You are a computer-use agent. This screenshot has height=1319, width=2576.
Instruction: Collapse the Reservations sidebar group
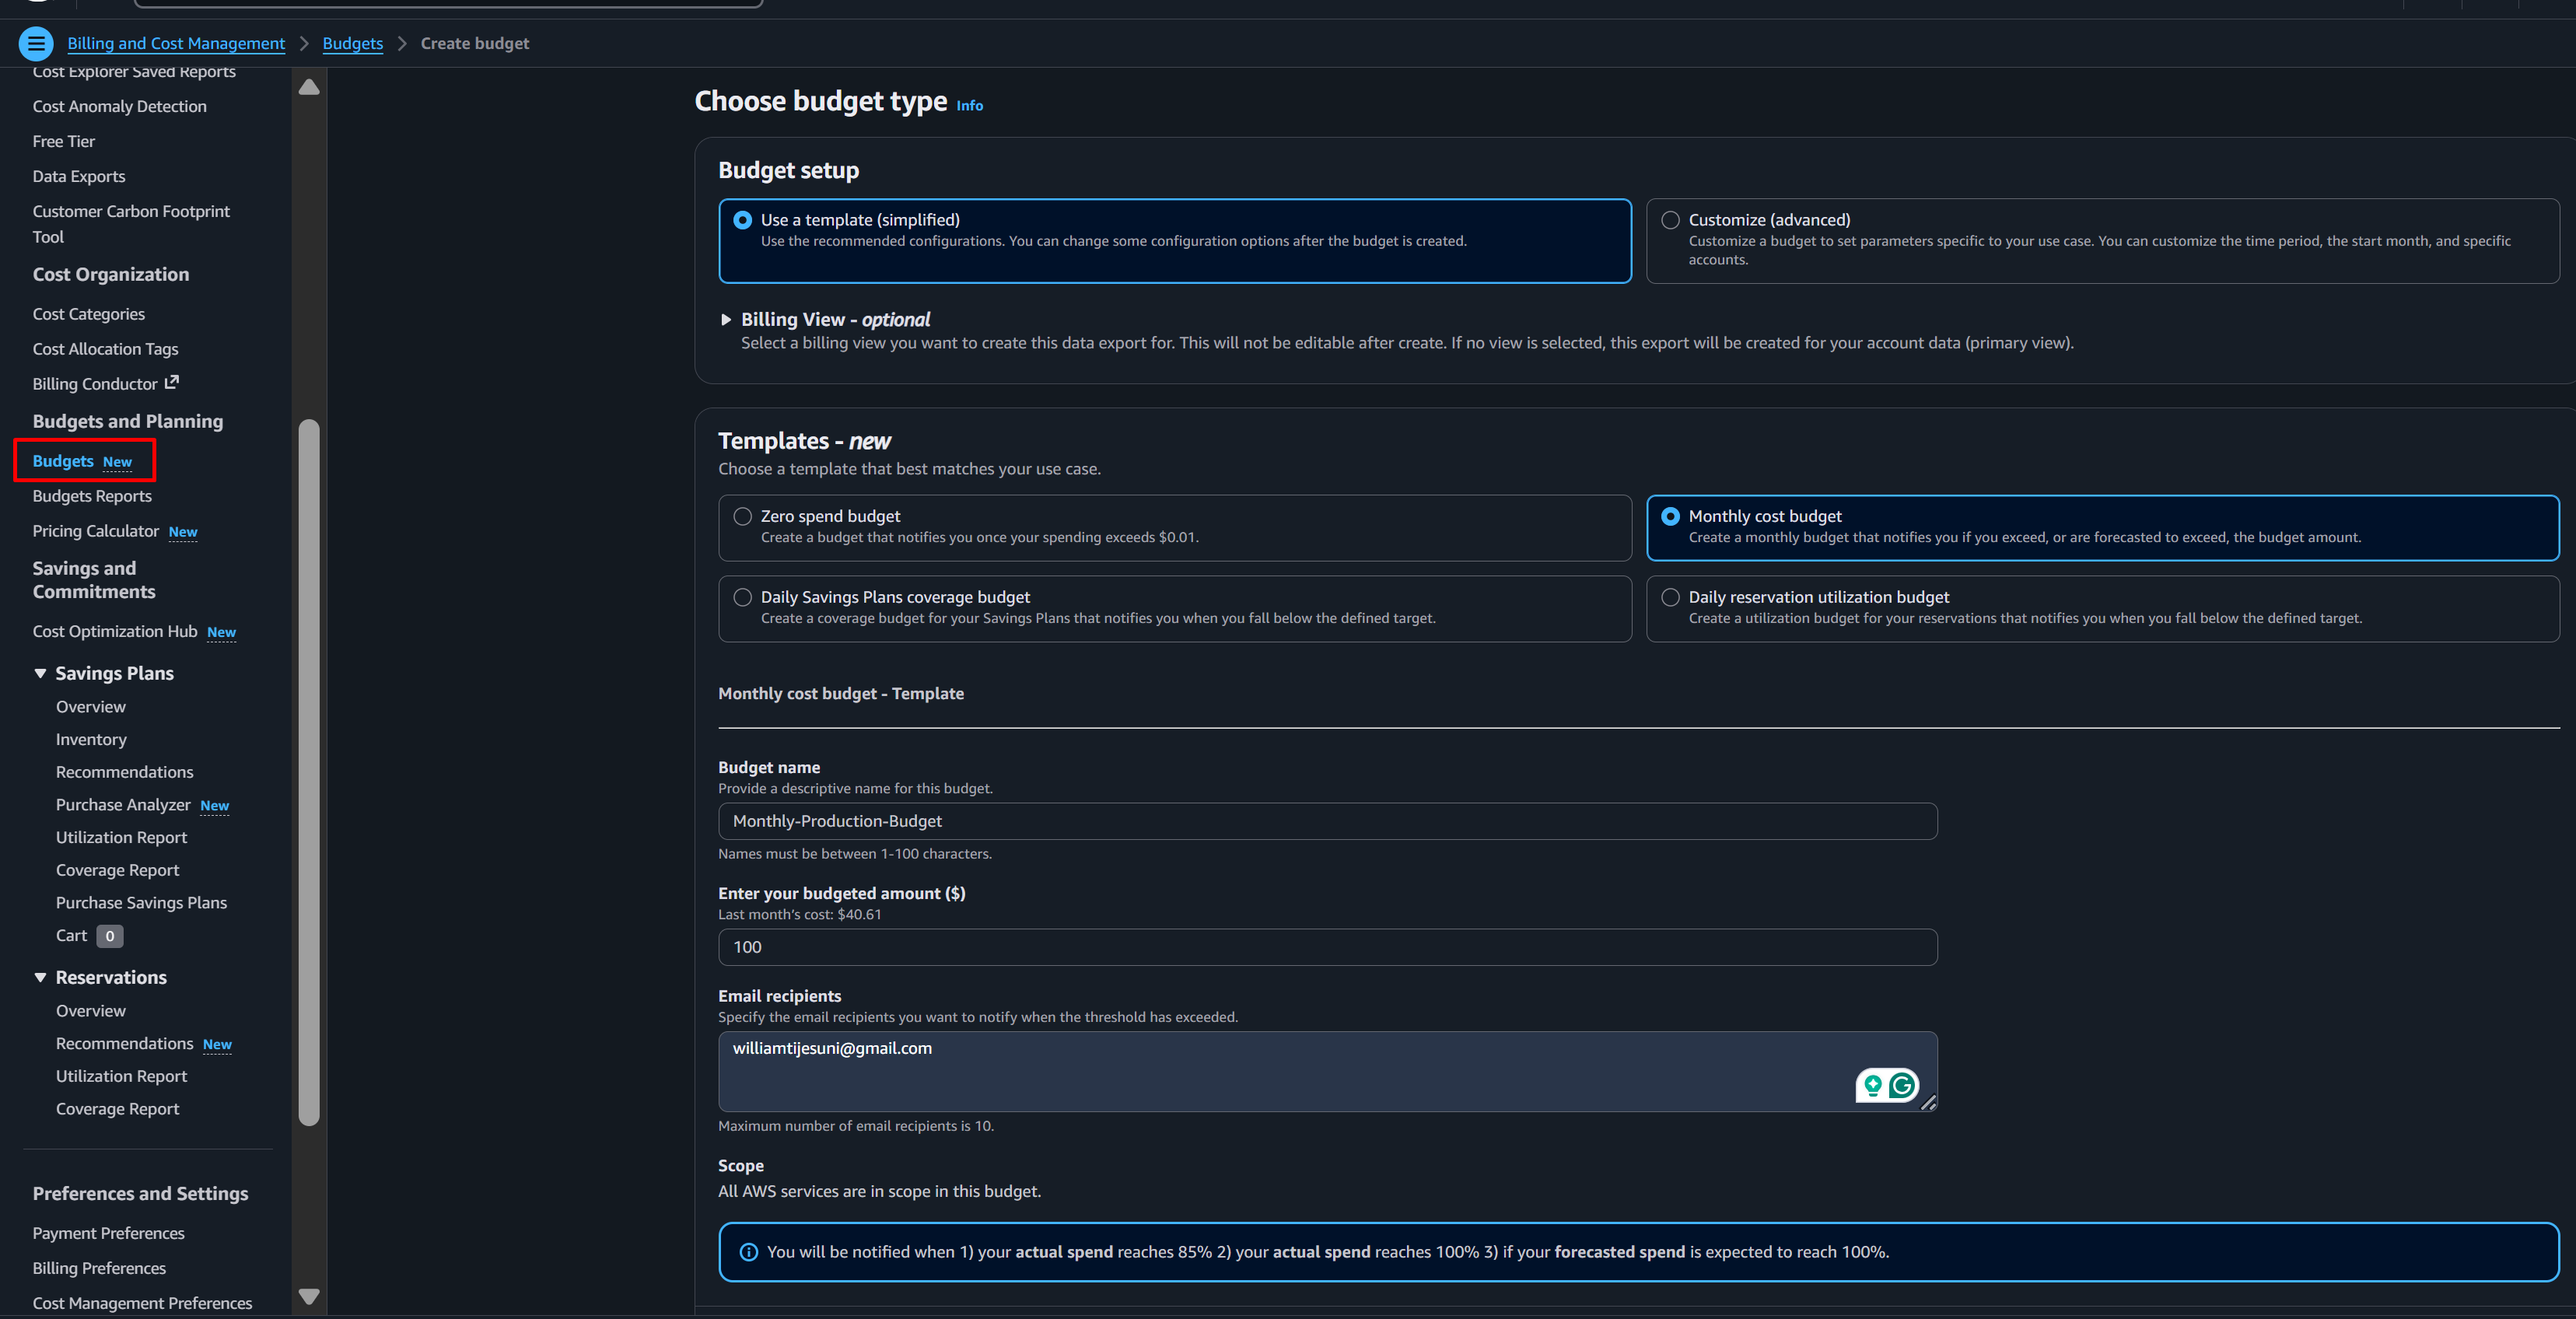40,977
